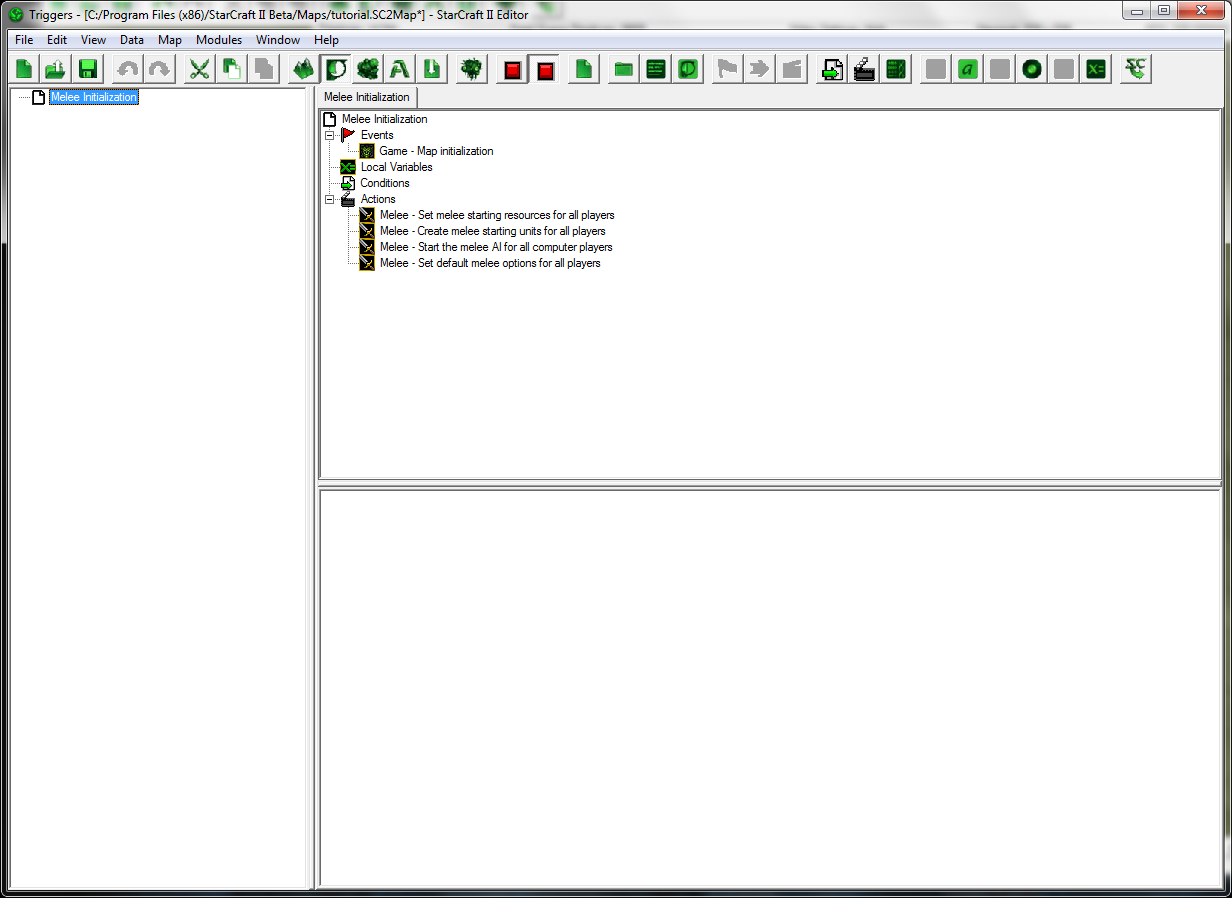This screenshot has width=1232, height=898.
Task: Click the New Folder green folder icon
Action: [624, 69]
